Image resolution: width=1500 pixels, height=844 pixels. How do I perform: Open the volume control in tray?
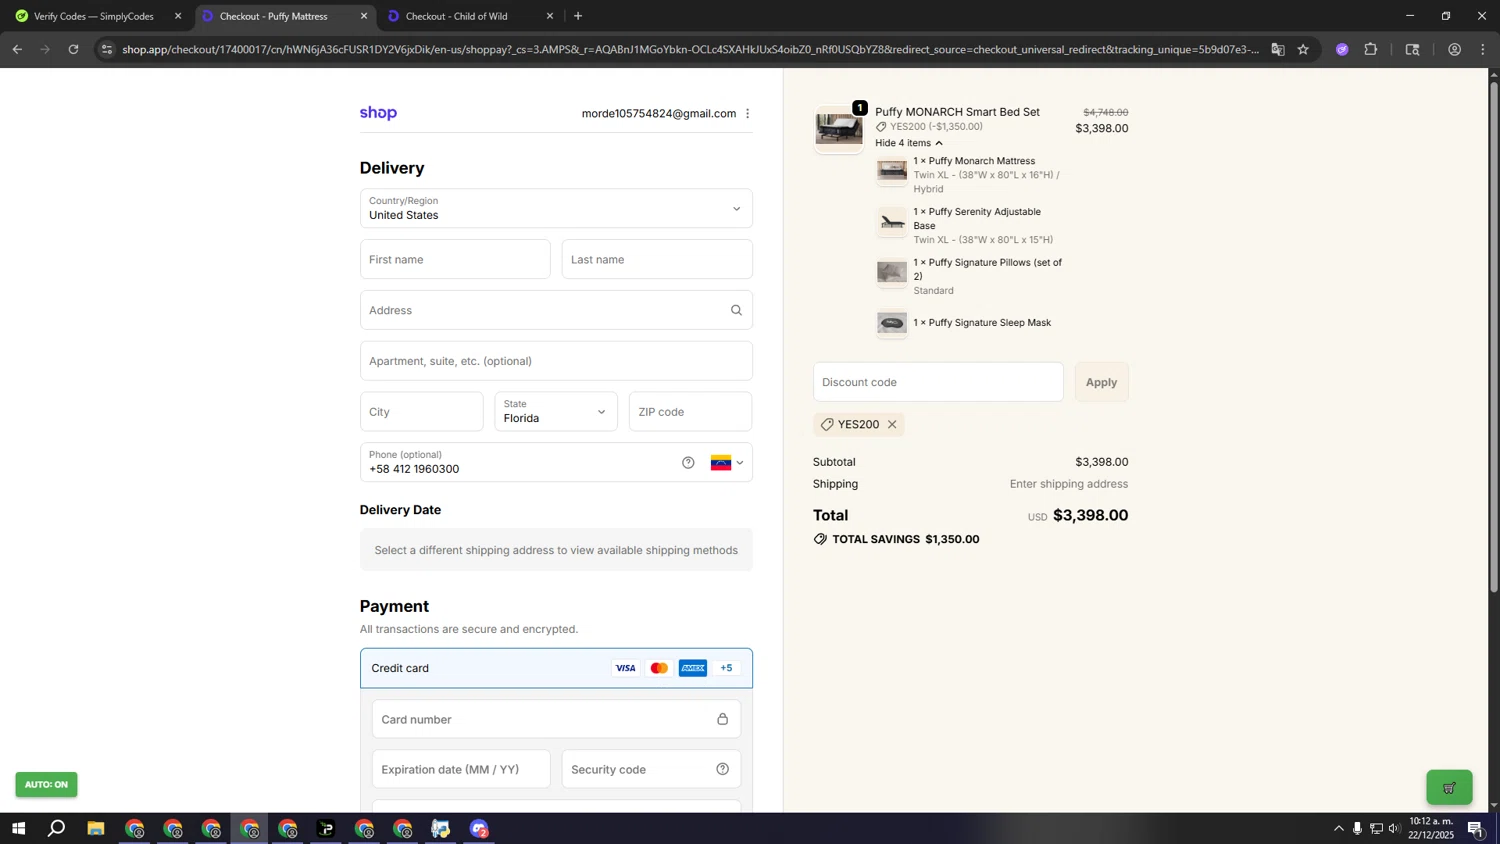coord(1394,829)
